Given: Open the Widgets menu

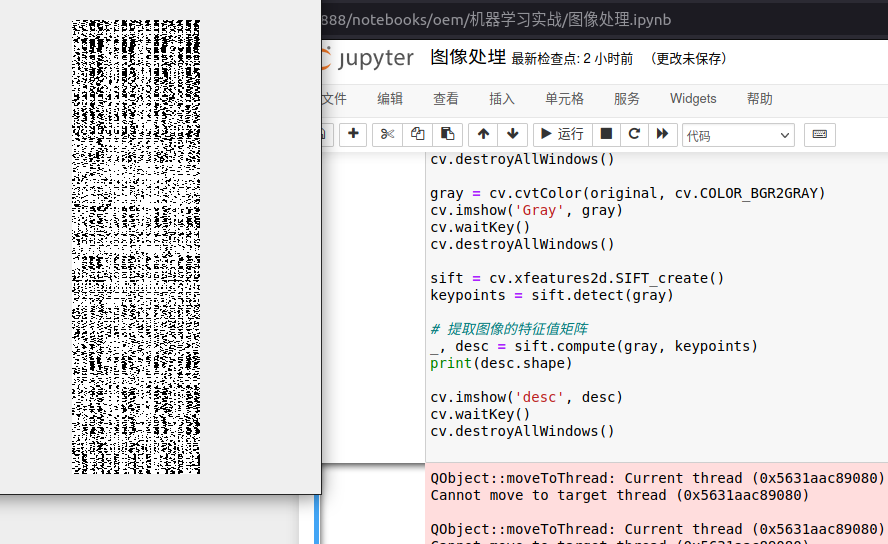Looking at the screenshot, I should tap(693, 99).
